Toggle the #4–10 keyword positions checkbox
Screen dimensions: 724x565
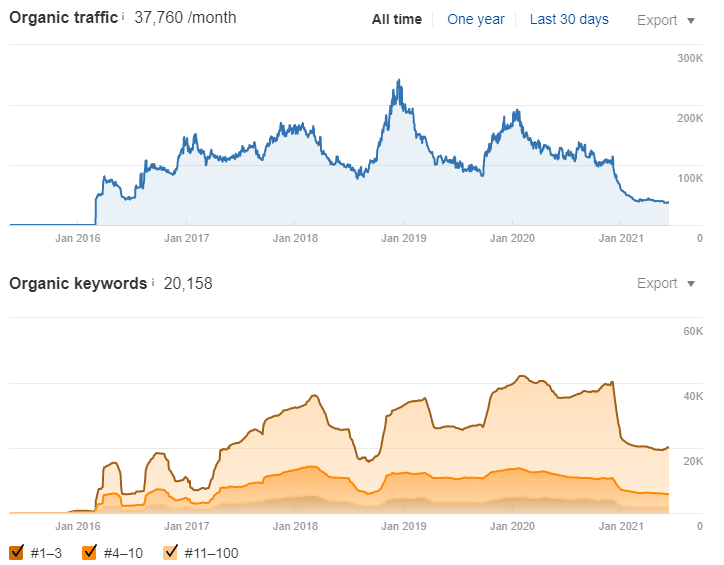click(89, 552)
